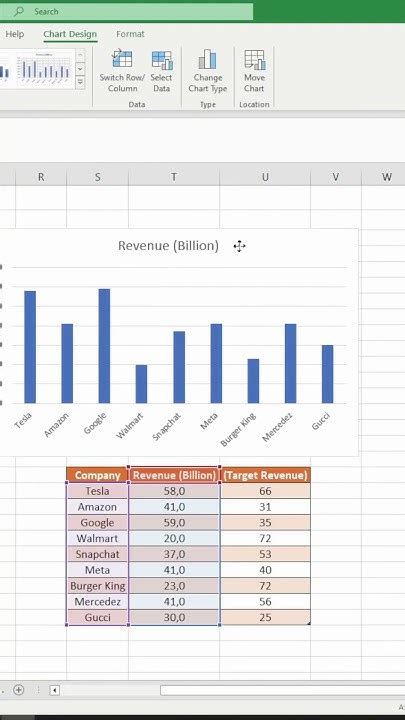Select column T header
This screenshot has width=405, height=720.
pyautogui.click(x=174, y=177)
